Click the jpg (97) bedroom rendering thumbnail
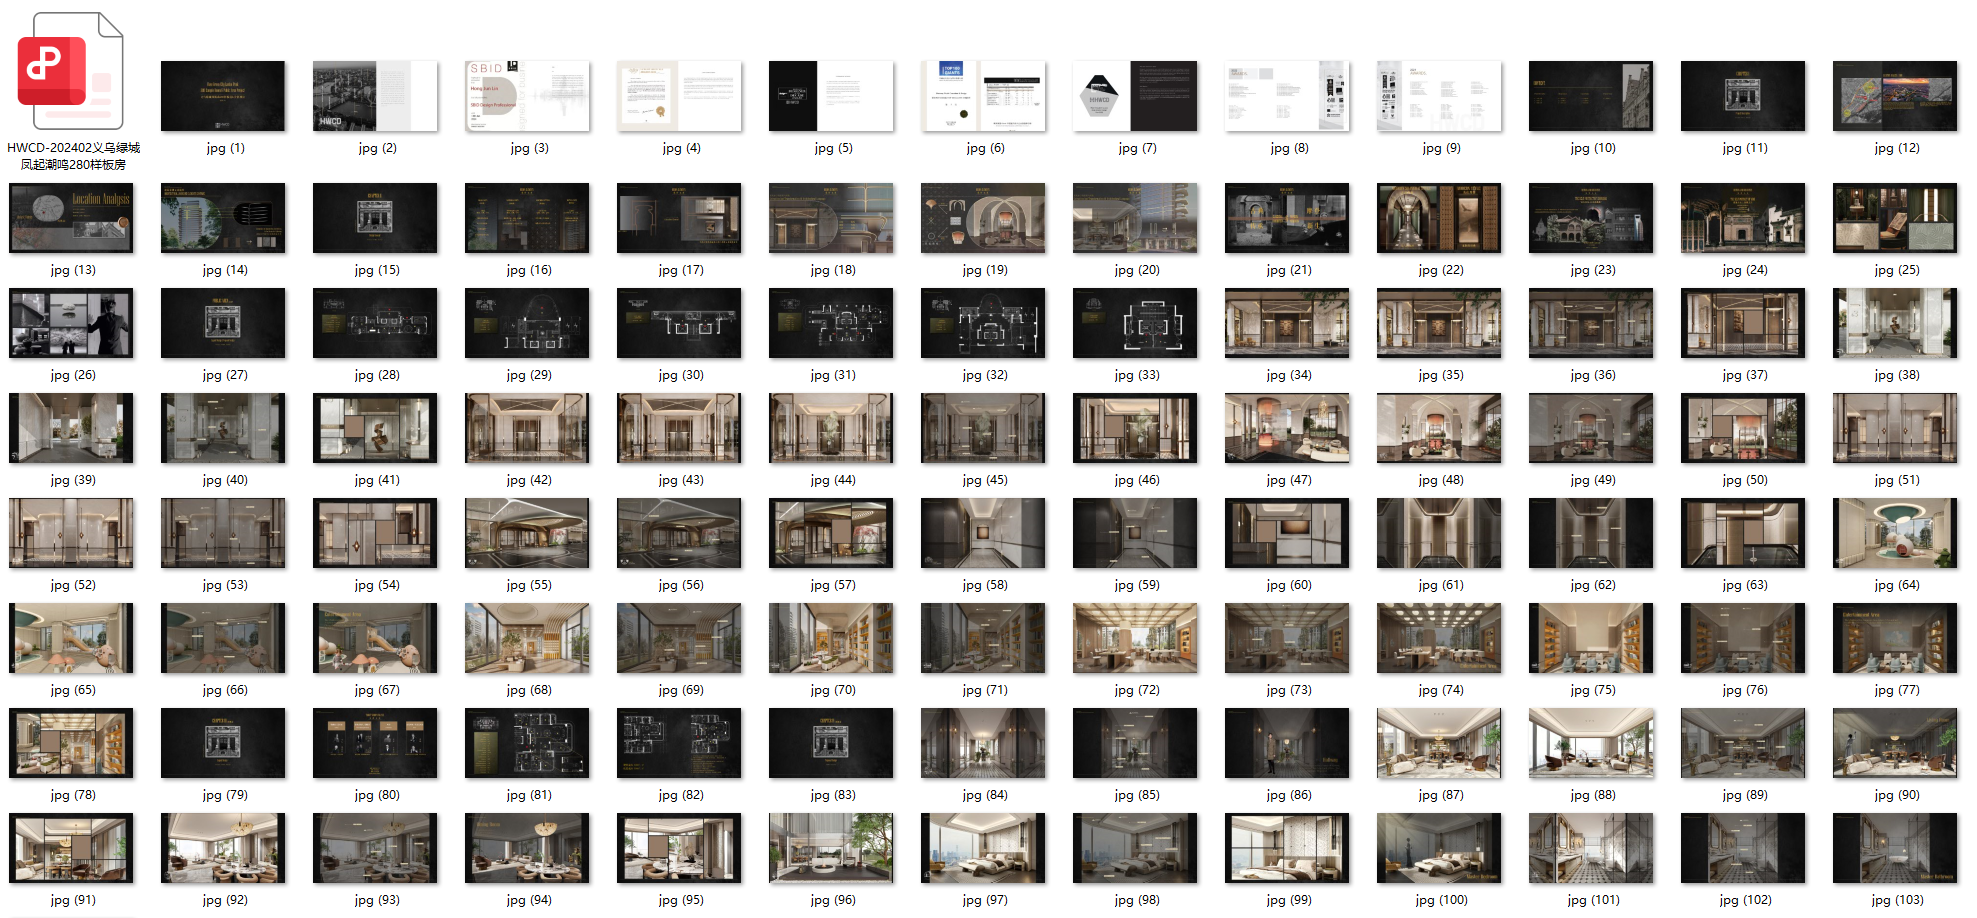Image resolution: width=1977 pixels, height=918 pixels. point(983,848)
